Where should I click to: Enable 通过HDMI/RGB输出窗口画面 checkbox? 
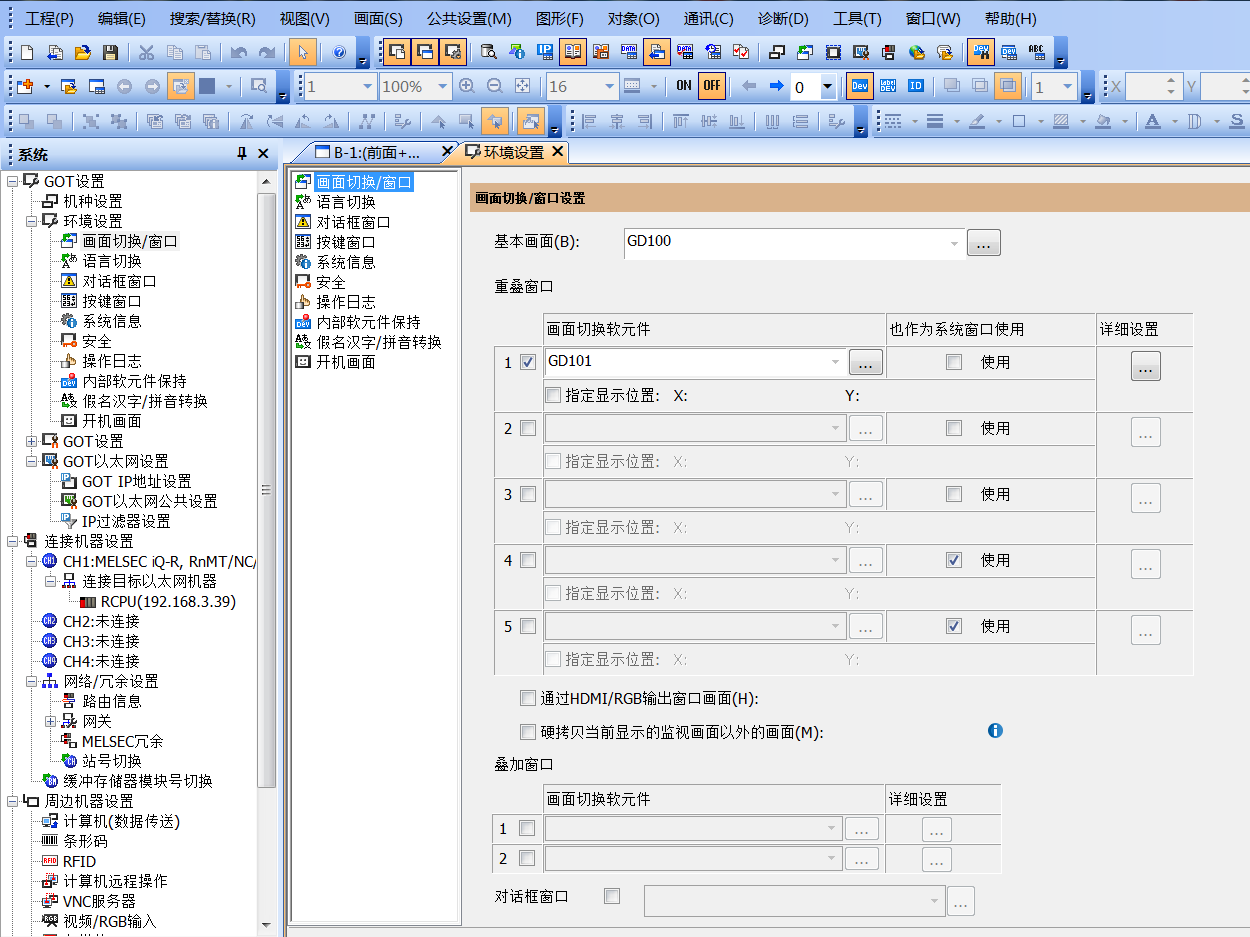(x=528, y=698)
